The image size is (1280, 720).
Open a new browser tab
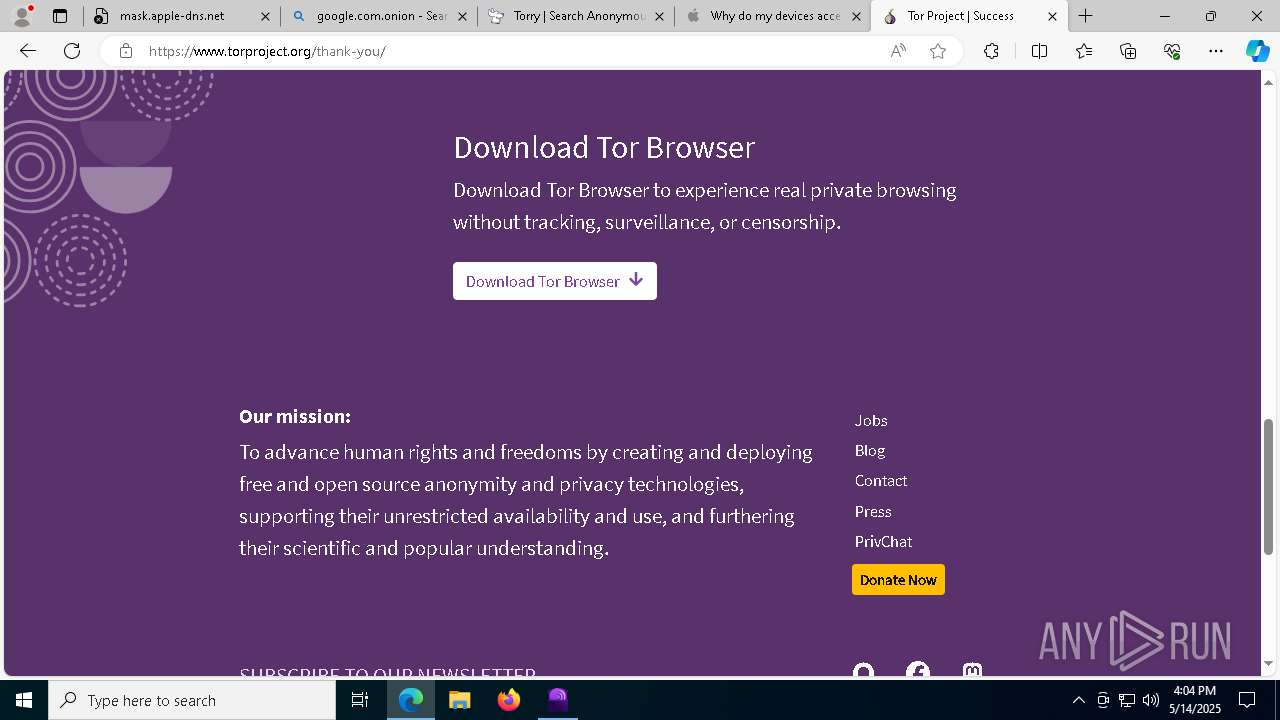tap(1086, 16)
